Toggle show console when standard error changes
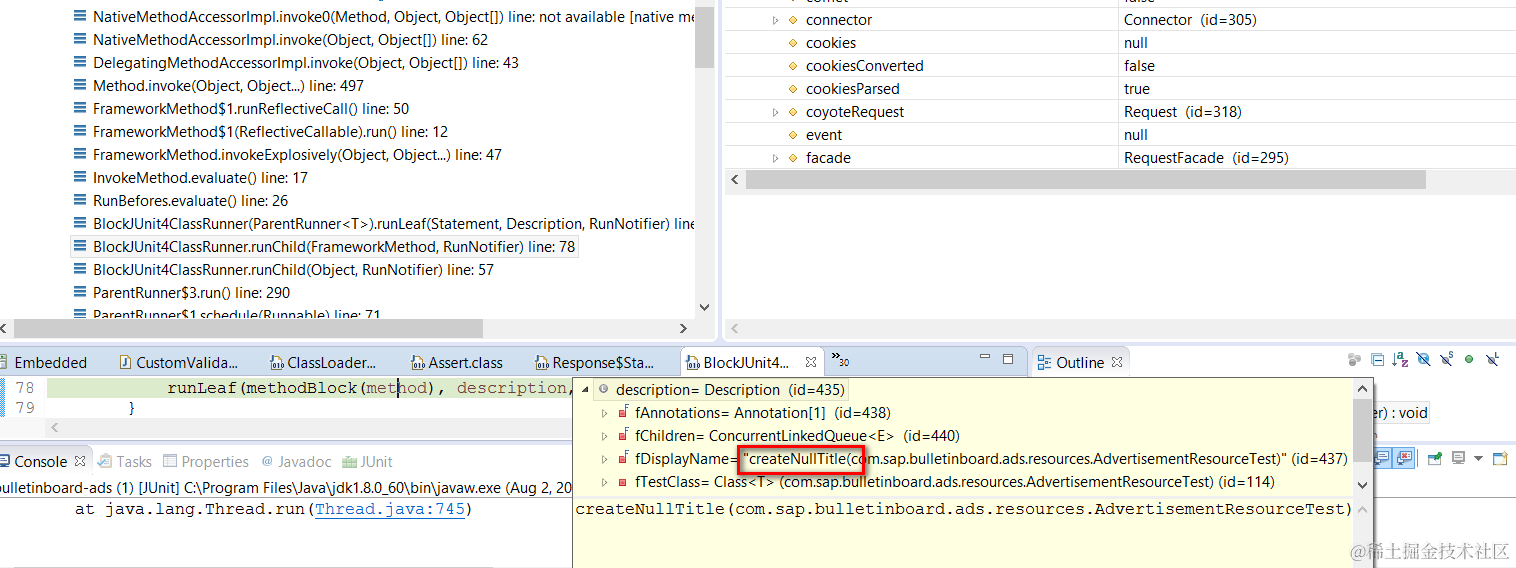1516x568 pixels. 1404,458
